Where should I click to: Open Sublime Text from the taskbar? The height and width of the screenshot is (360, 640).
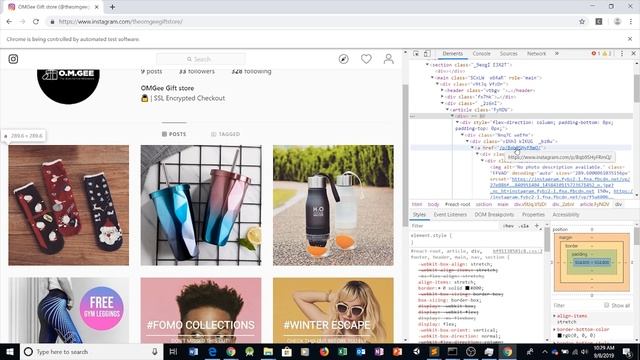(x=434, y=351)
